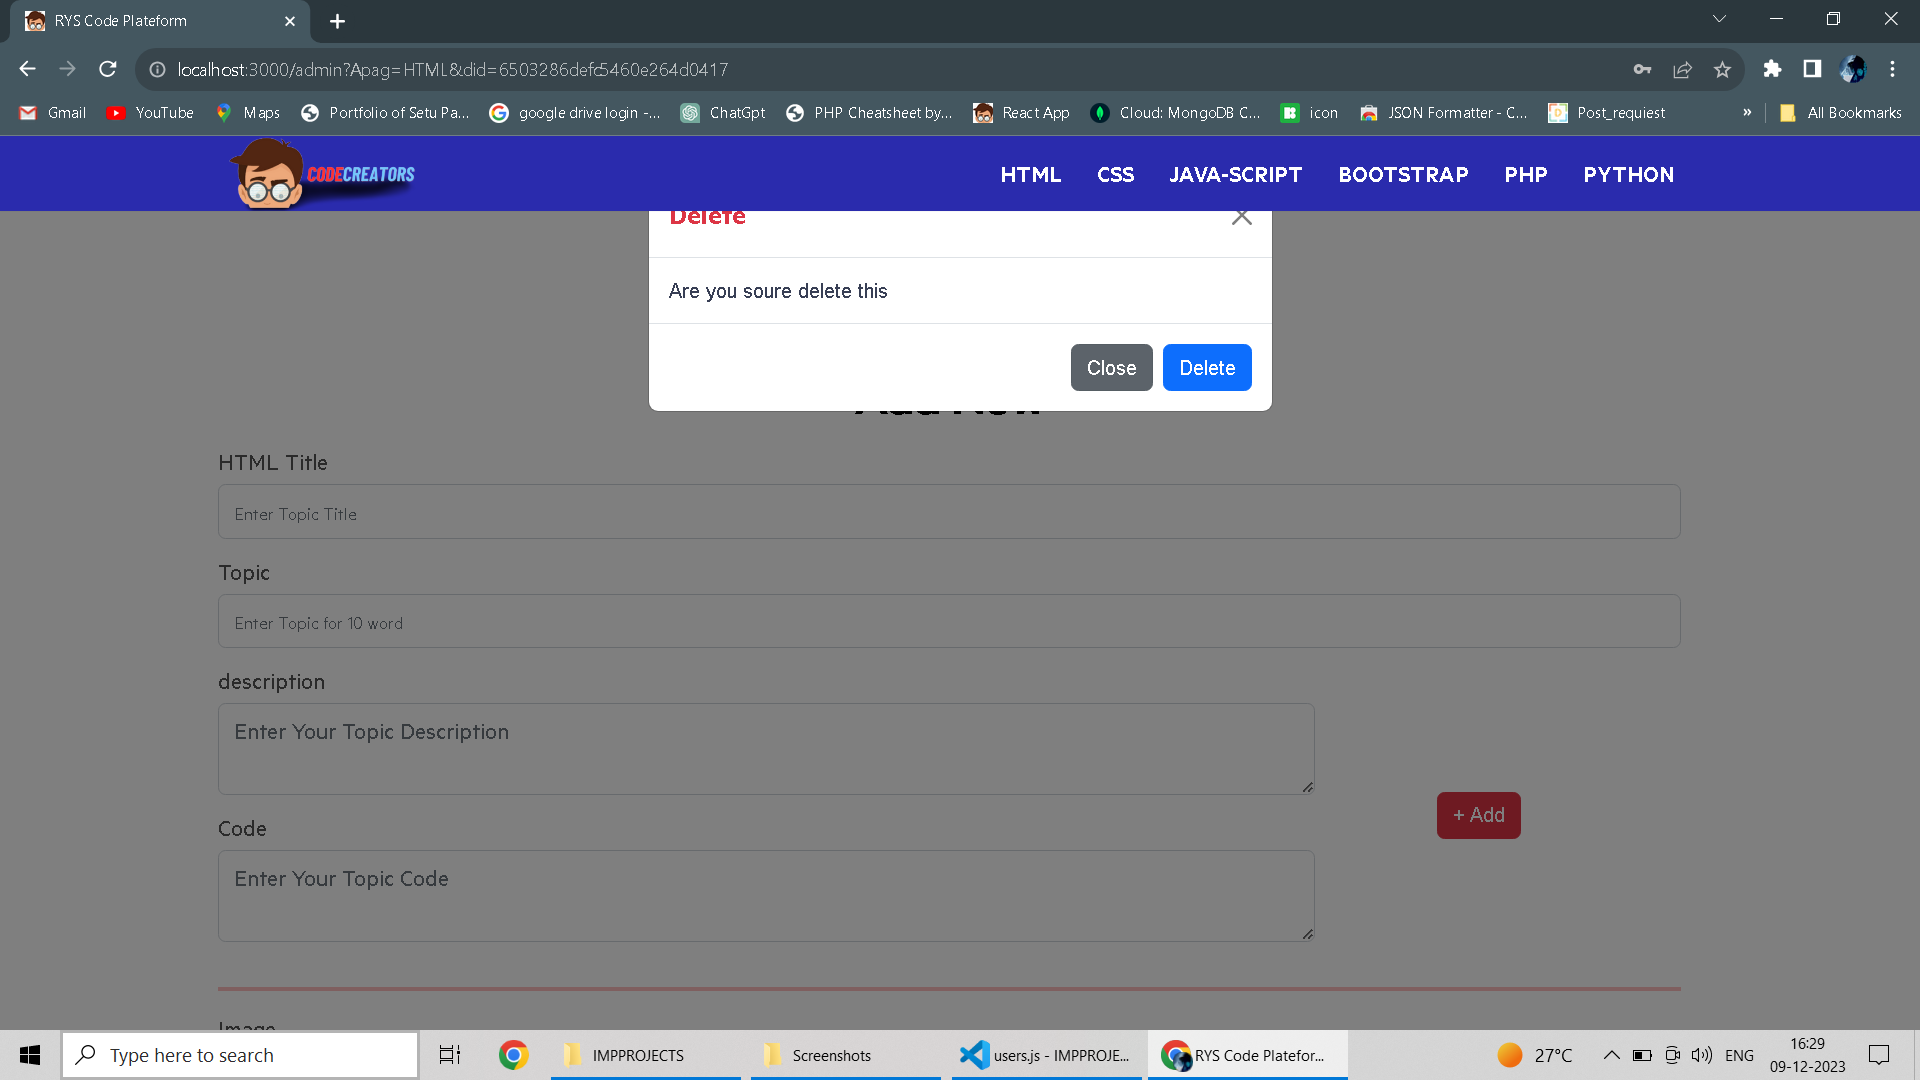Open Chrome's three-dot menu
Image resolution: width=1920 pixels, height=1080 pixels.
(x=1892, y=69)
